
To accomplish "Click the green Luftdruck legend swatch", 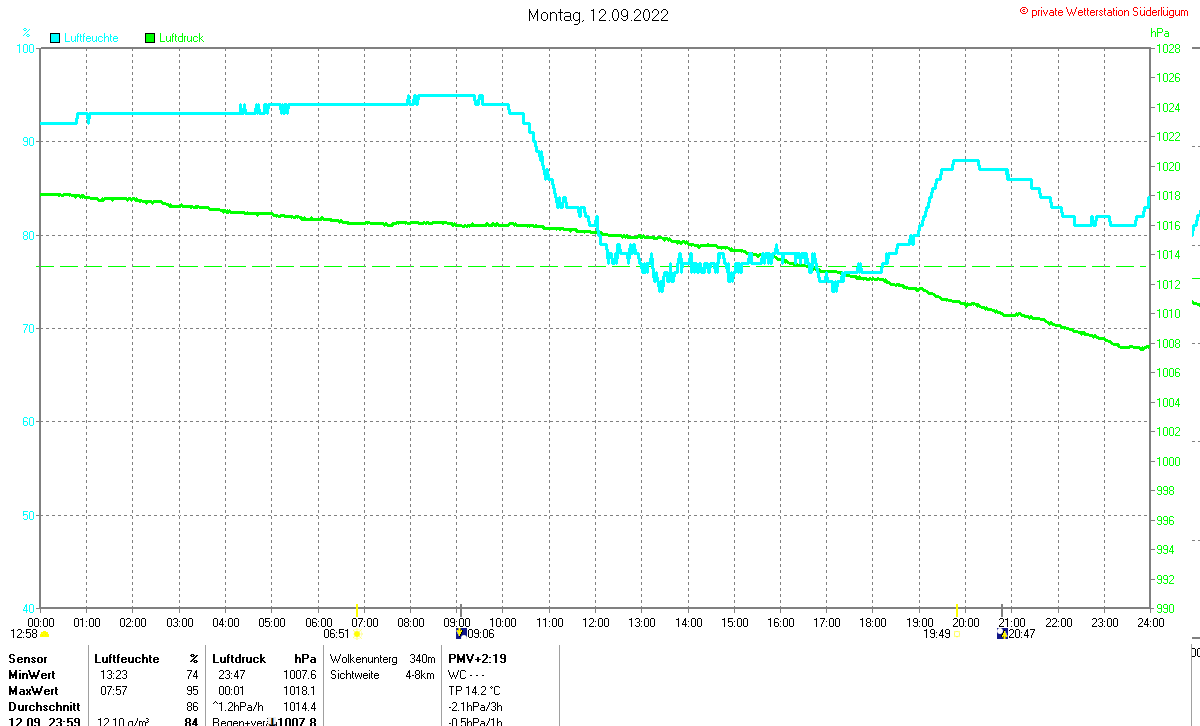I will point(150,38).
